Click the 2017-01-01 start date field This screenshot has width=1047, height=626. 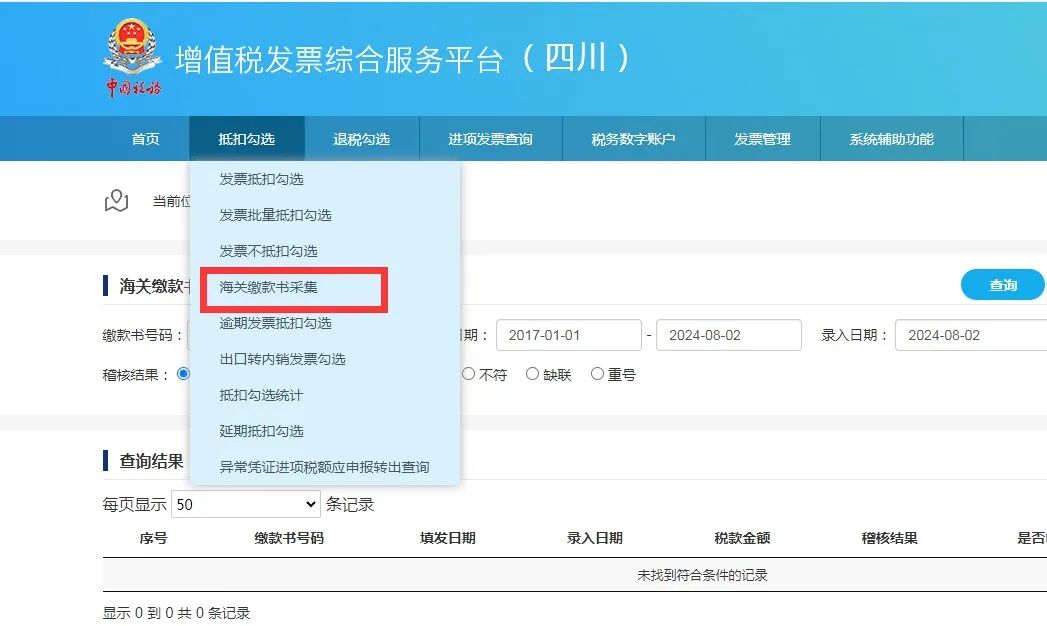coord(568,335)
